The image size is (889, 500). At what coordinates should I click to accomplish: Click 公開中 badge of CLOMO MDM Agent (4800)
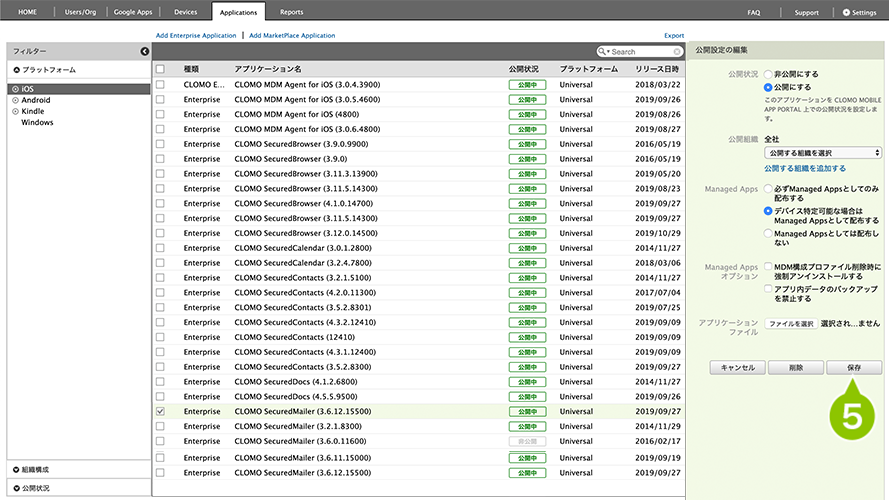coord(527,115)
